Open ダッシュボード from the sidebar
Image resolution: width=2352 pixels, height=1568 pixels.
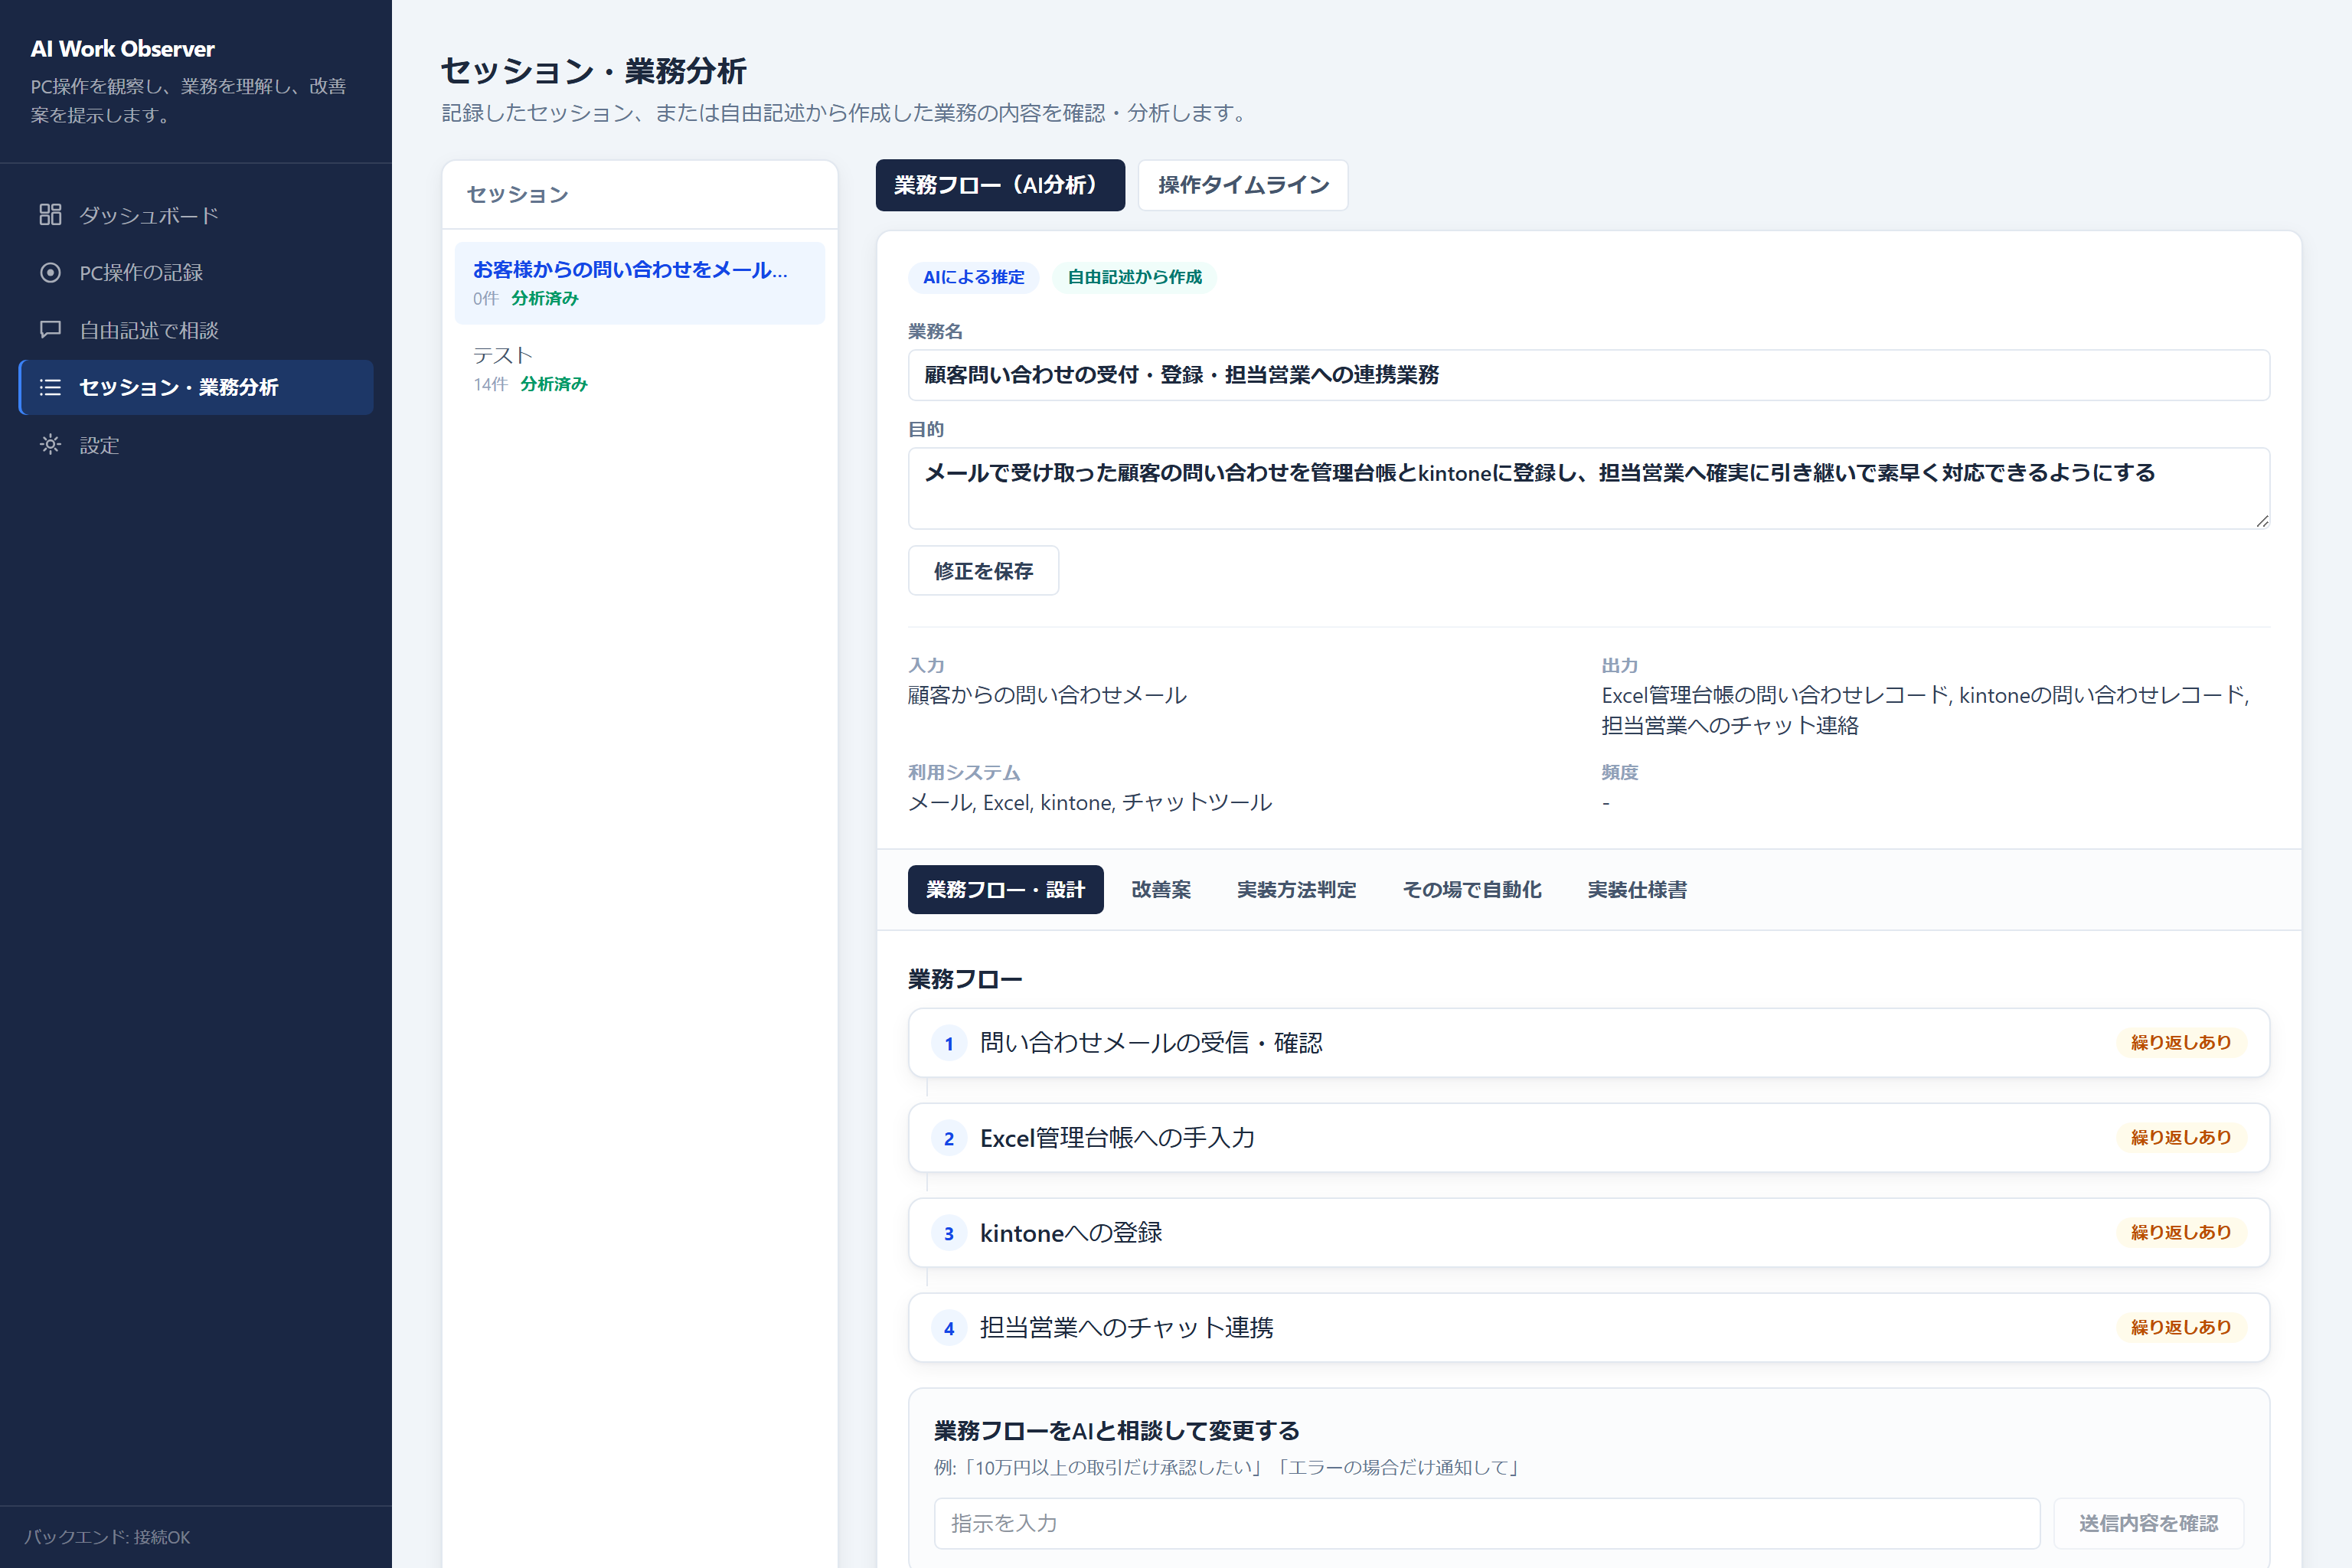[196, 215]
